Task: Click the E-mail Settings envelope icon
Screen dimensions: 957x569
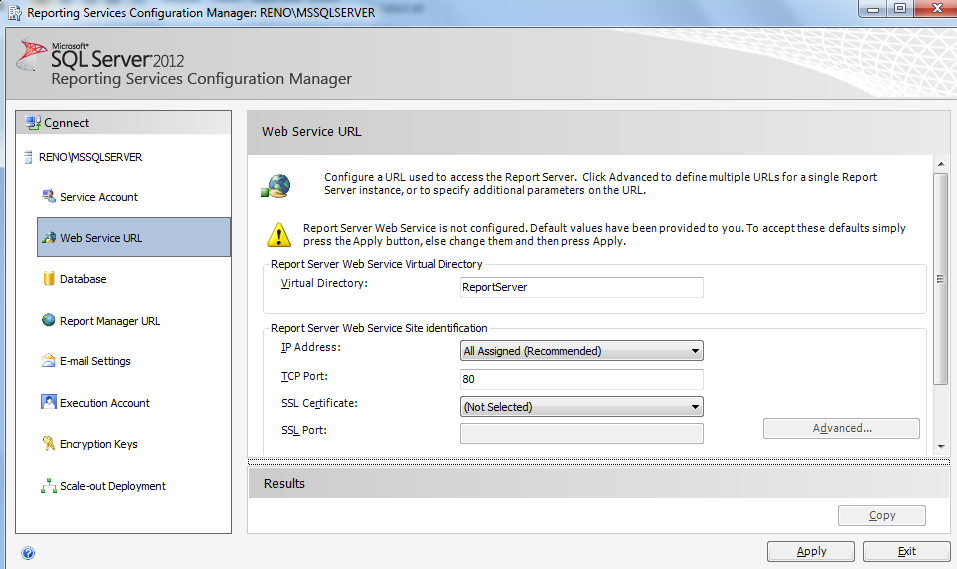Action: (x=49, y=360)
